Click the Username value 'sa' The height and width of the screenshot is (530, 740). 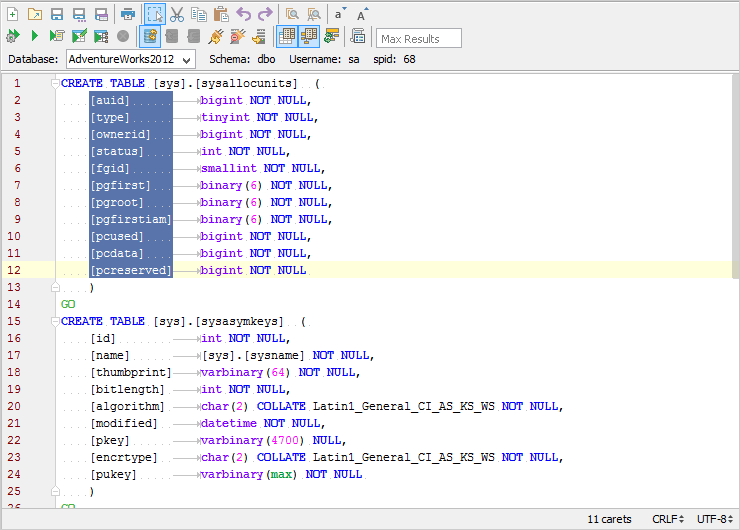(354, 59)
